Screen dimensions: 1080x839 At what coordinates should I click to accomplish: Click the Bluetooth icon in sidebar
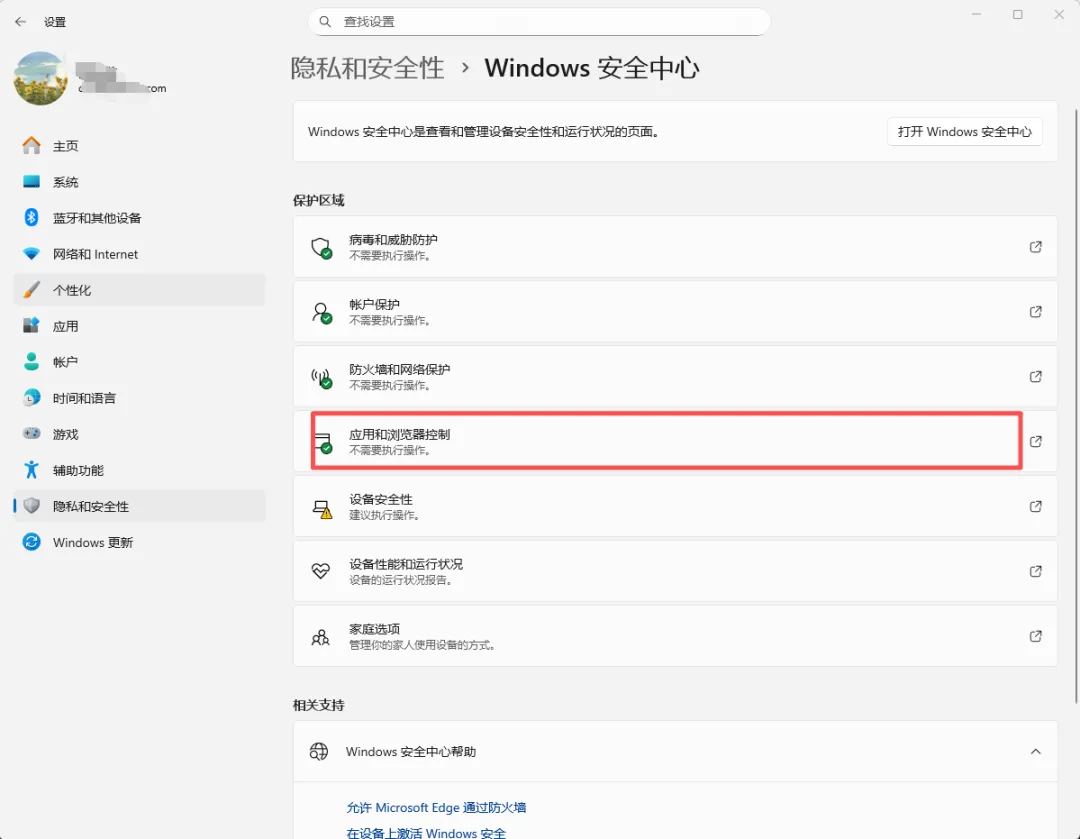click(31, 218)
